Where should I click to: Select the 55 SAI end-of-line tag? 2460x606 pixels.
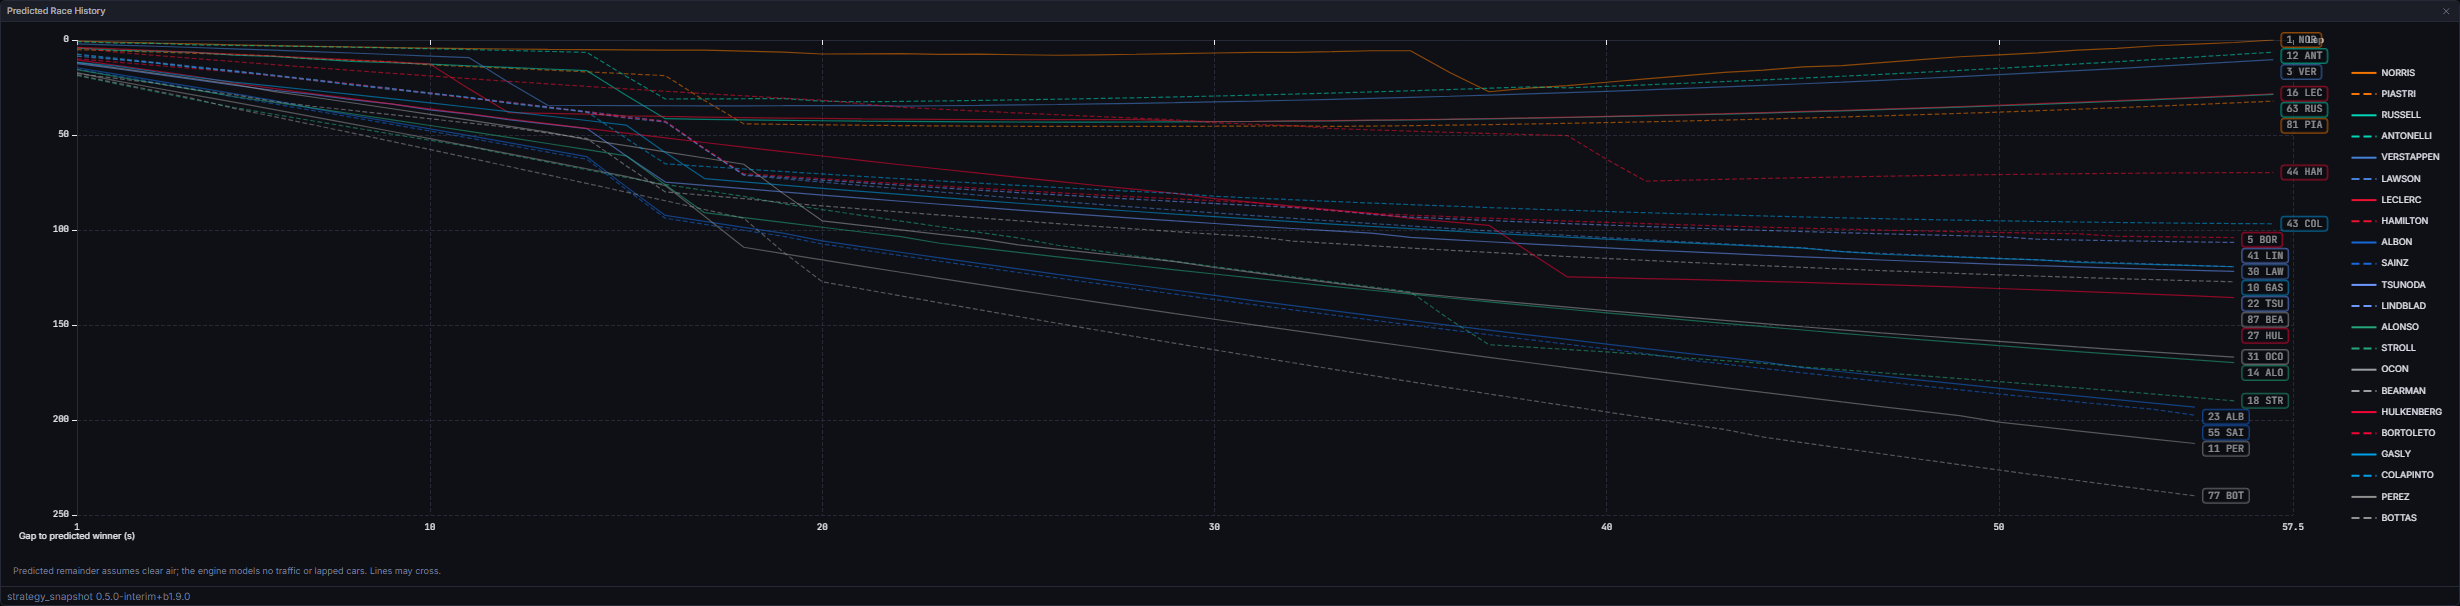pos(2226,433)
